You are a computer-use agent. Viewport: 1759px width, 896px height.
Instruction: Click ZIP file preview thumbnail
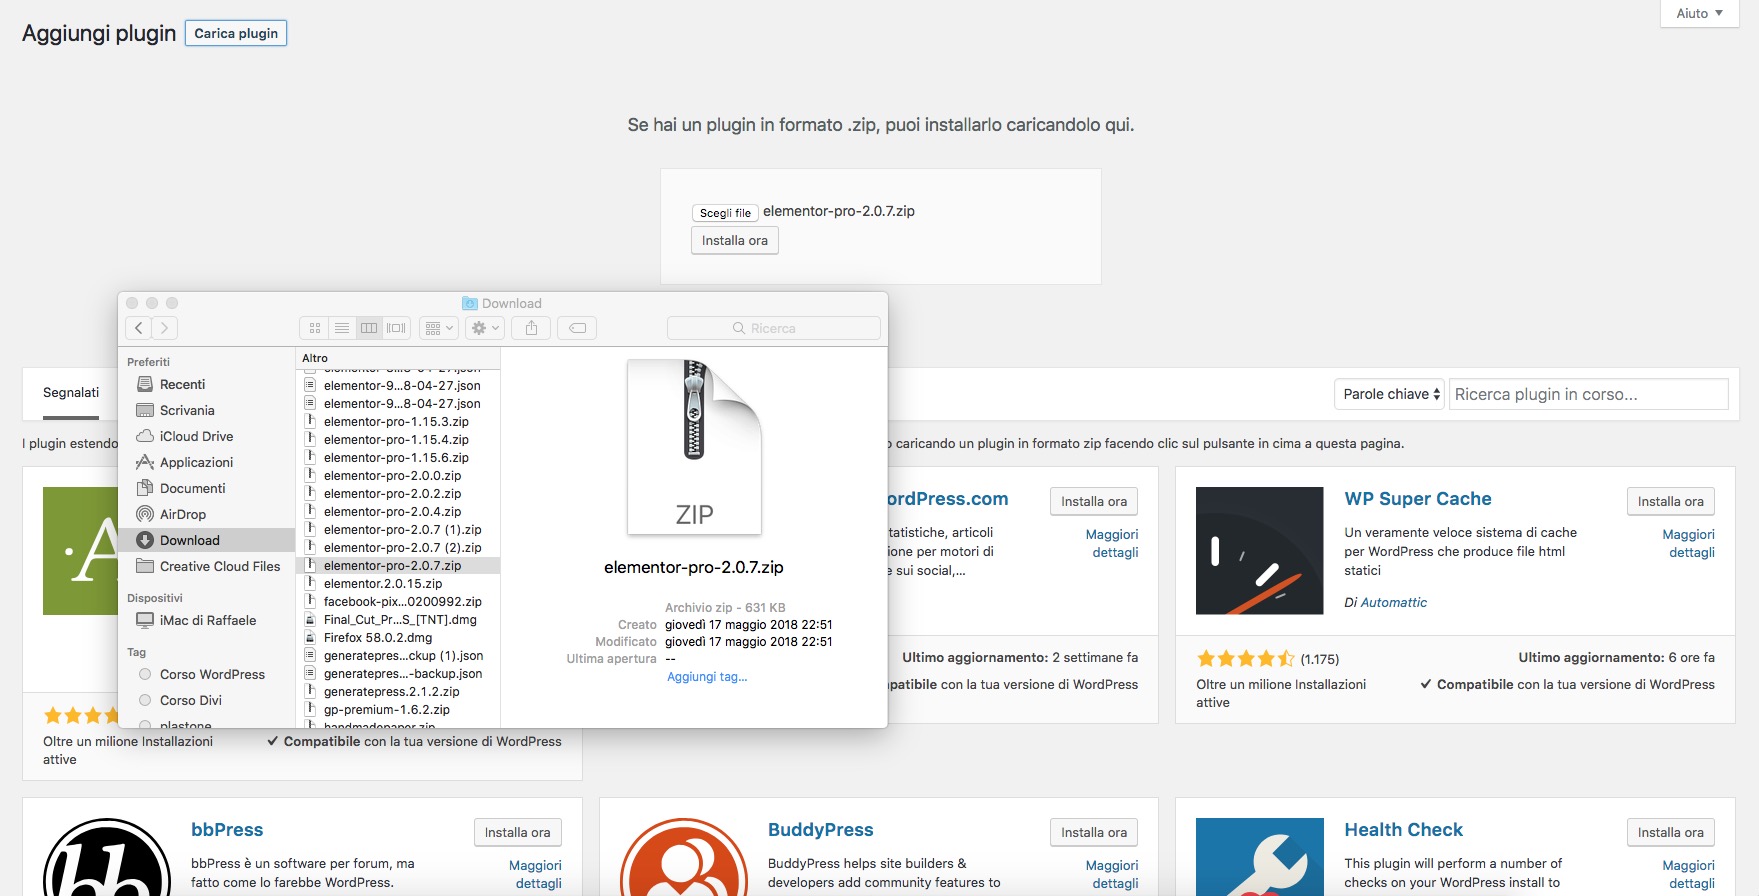(x=694, y=447)
